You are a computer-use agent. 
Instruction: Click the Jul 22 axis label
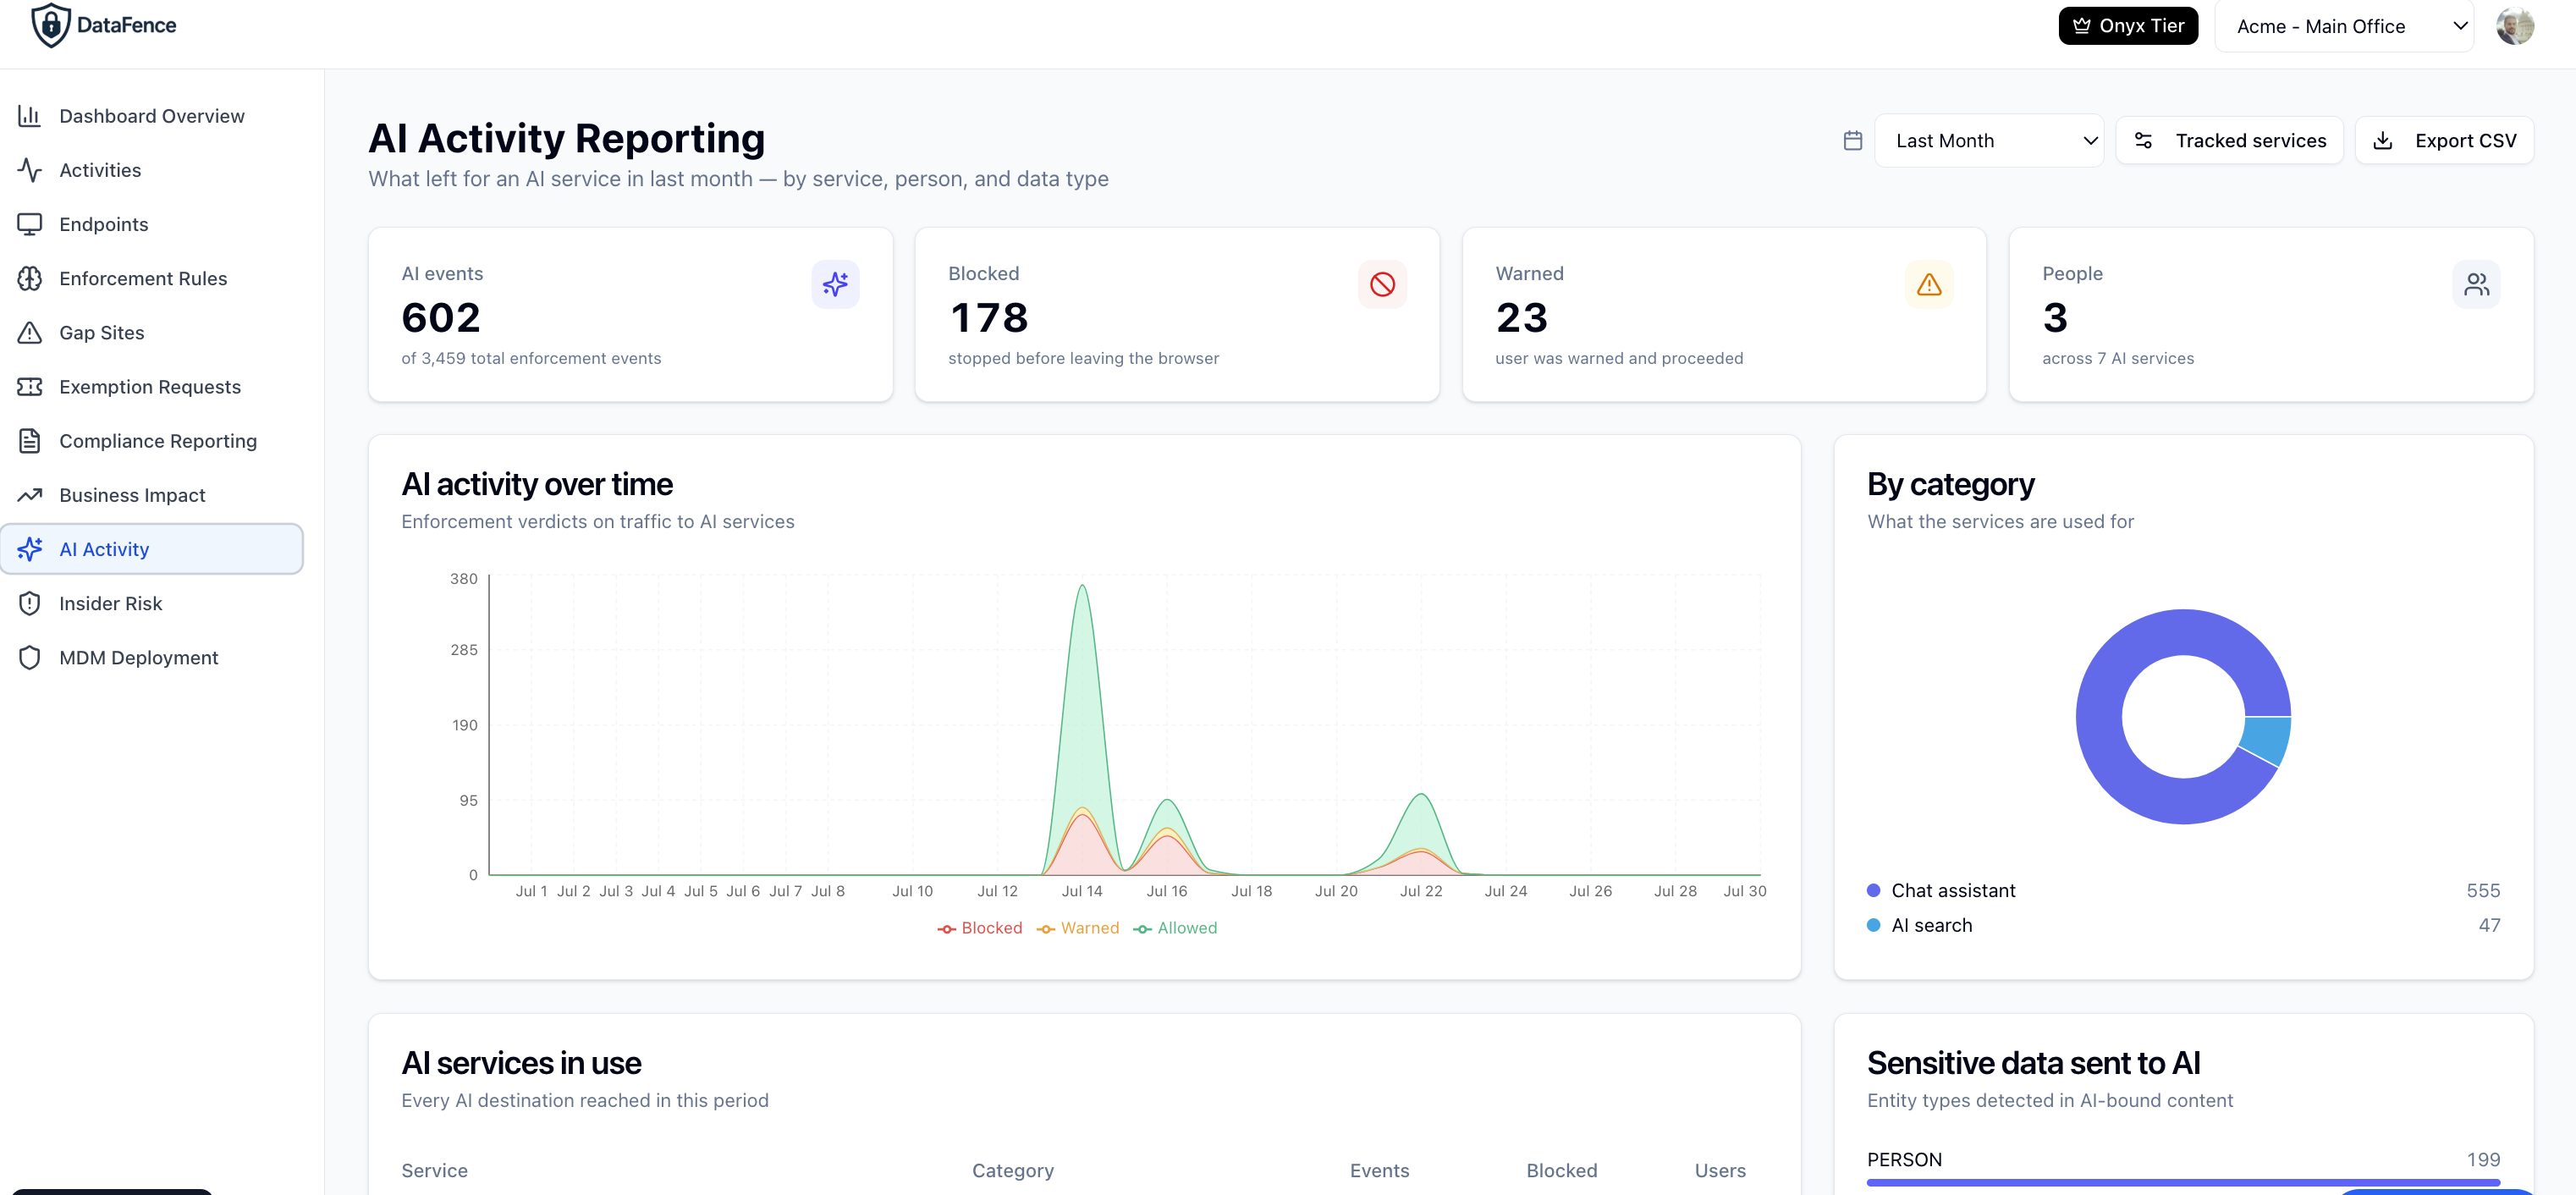coord(1420,891)
